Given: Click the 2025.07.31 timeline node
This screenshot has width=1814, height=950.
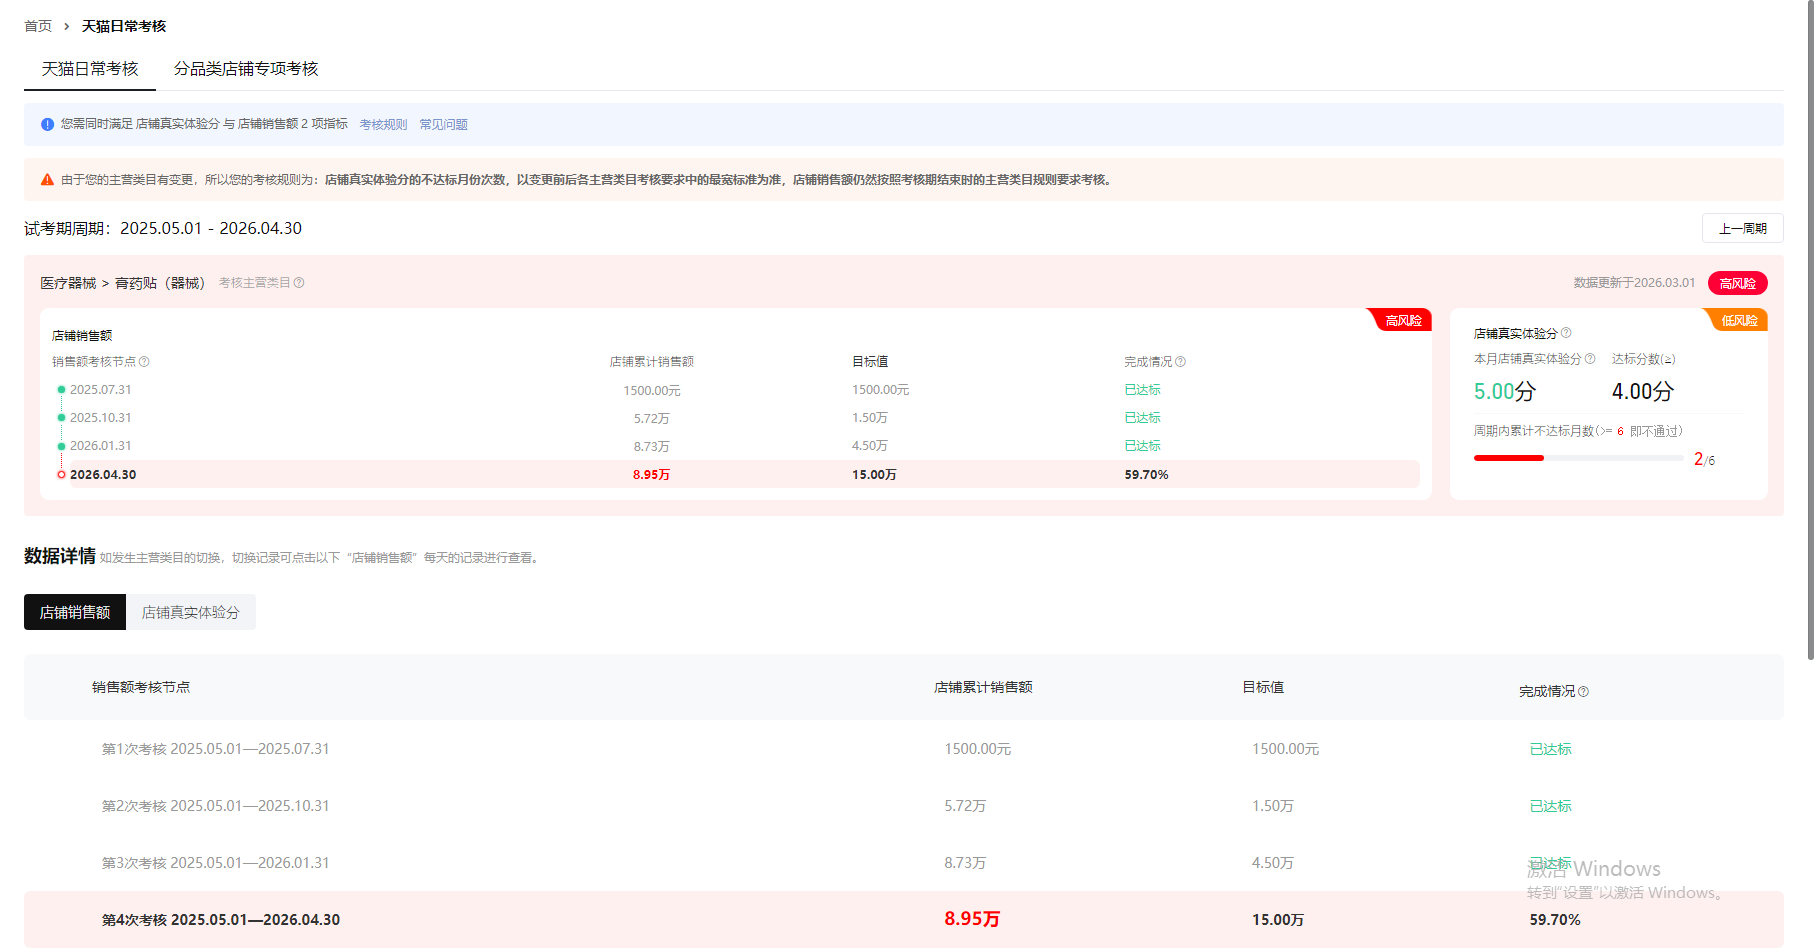Looking at the screenshot, I should 62,390.
